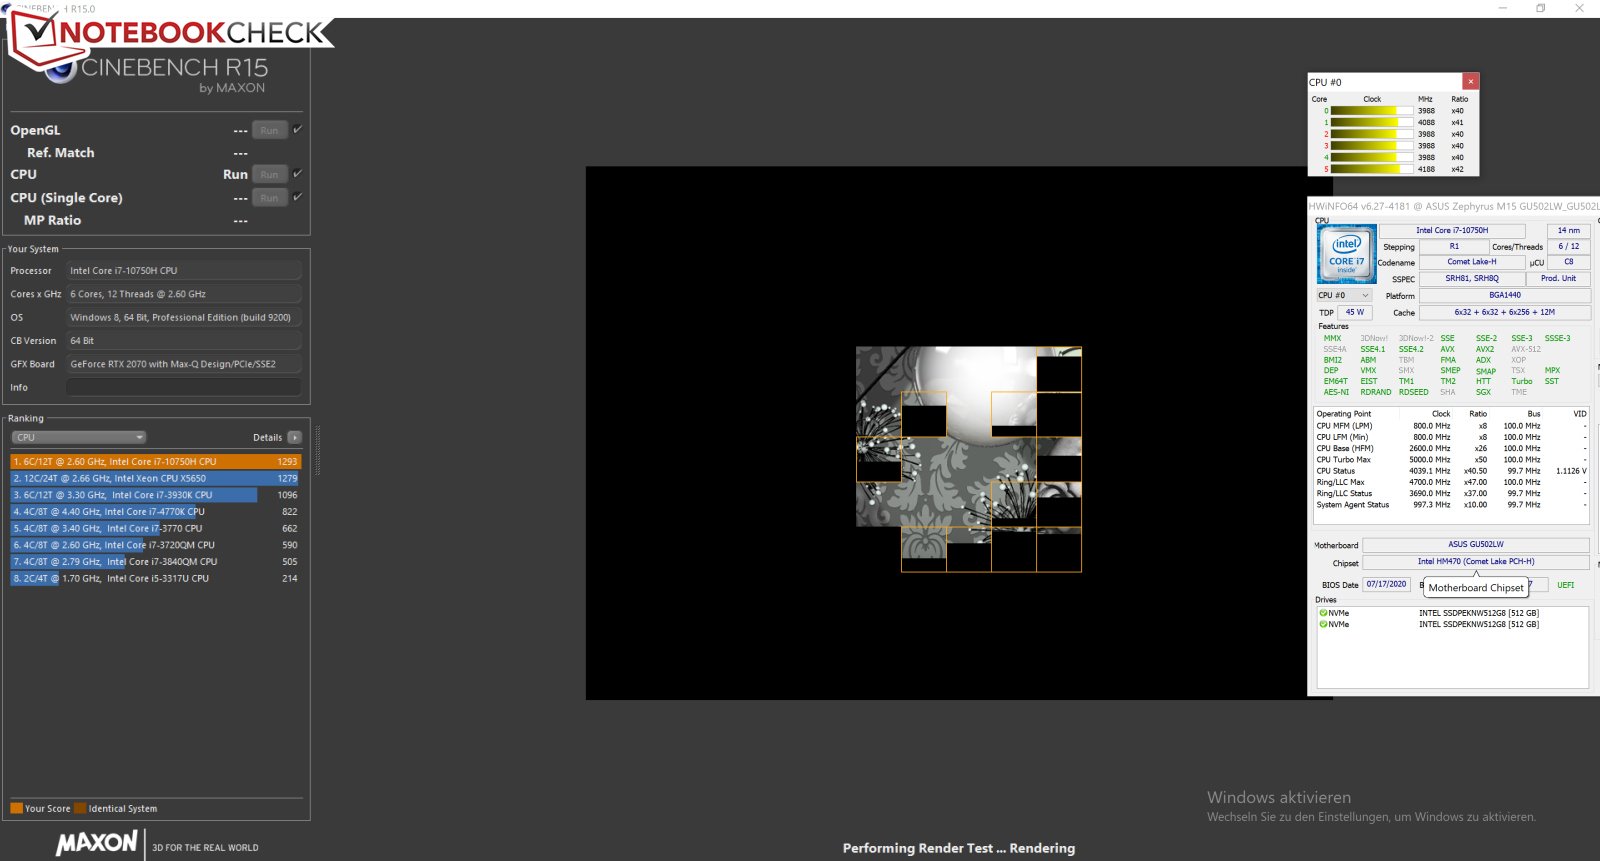
Task: Select the CPU Turbo Max operating point row
Action: click(1451, 460)
